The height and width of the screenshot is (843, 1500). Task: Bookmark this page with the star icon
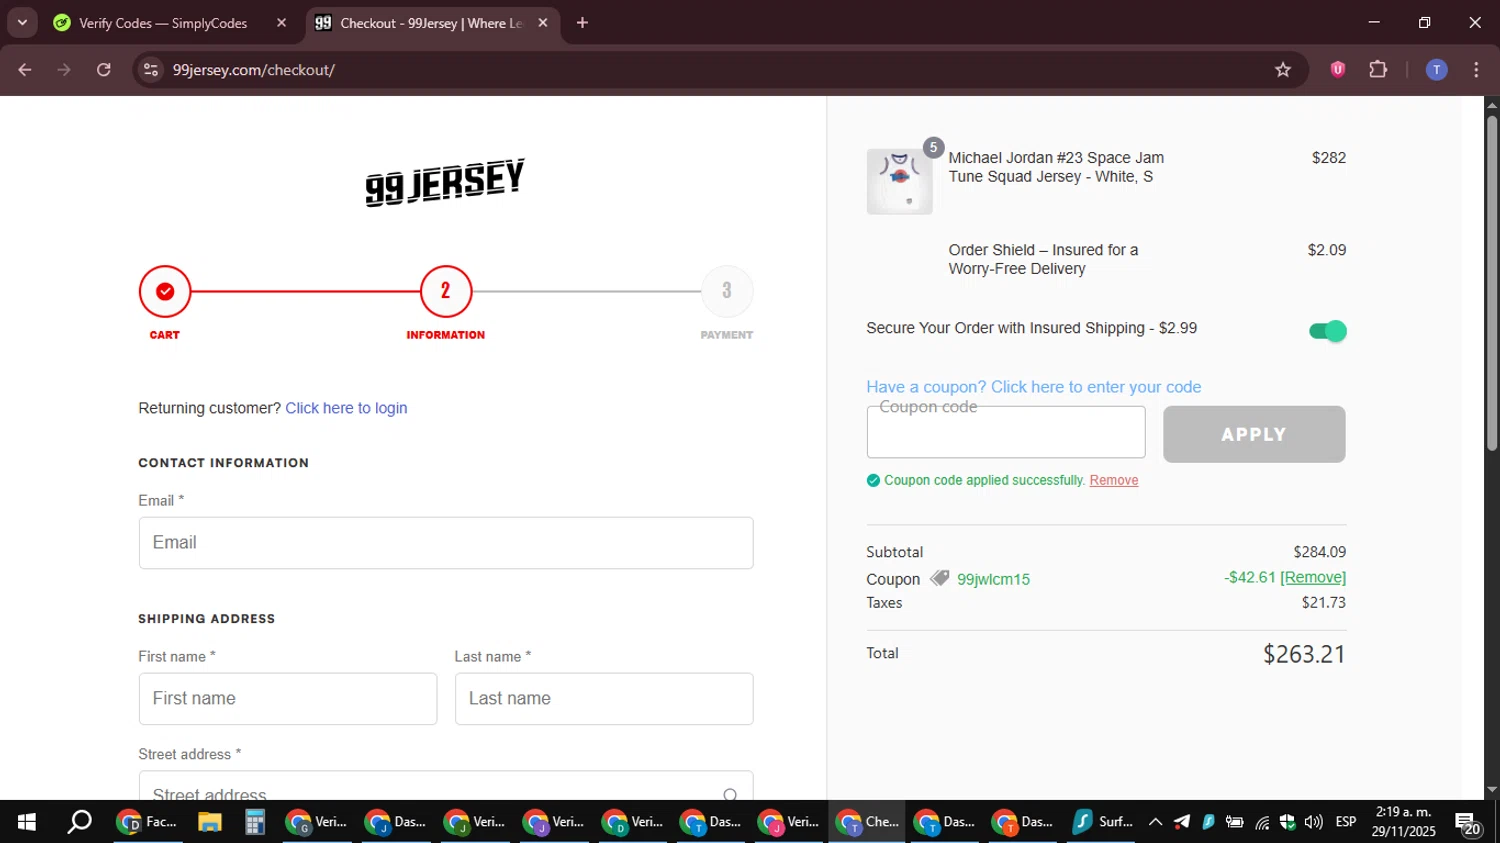(1283, 70)
